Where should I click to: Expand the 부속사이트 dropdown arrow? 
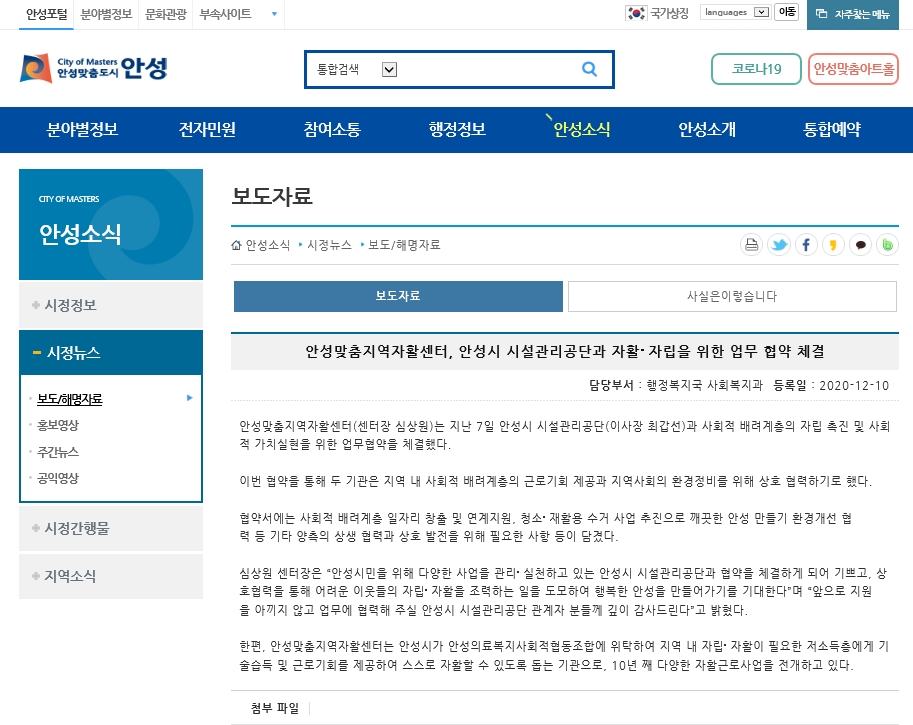[x=274, y=14]
